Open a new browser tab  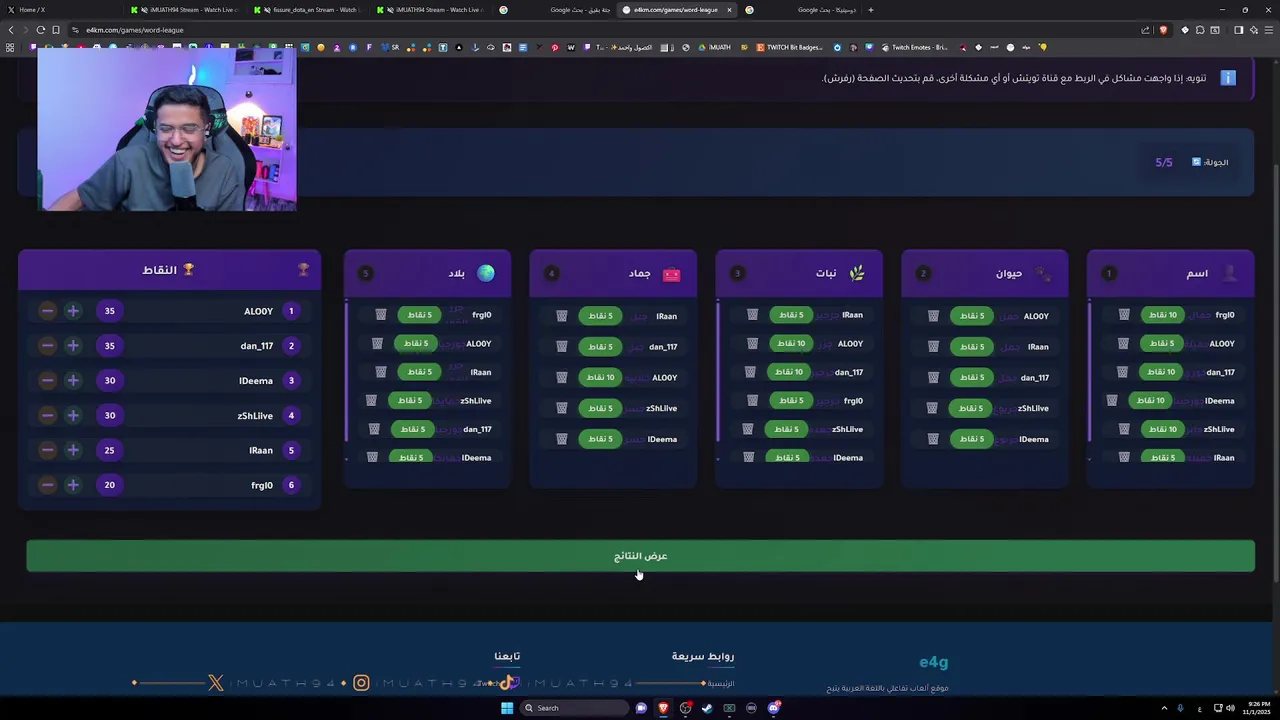(870, 10)
